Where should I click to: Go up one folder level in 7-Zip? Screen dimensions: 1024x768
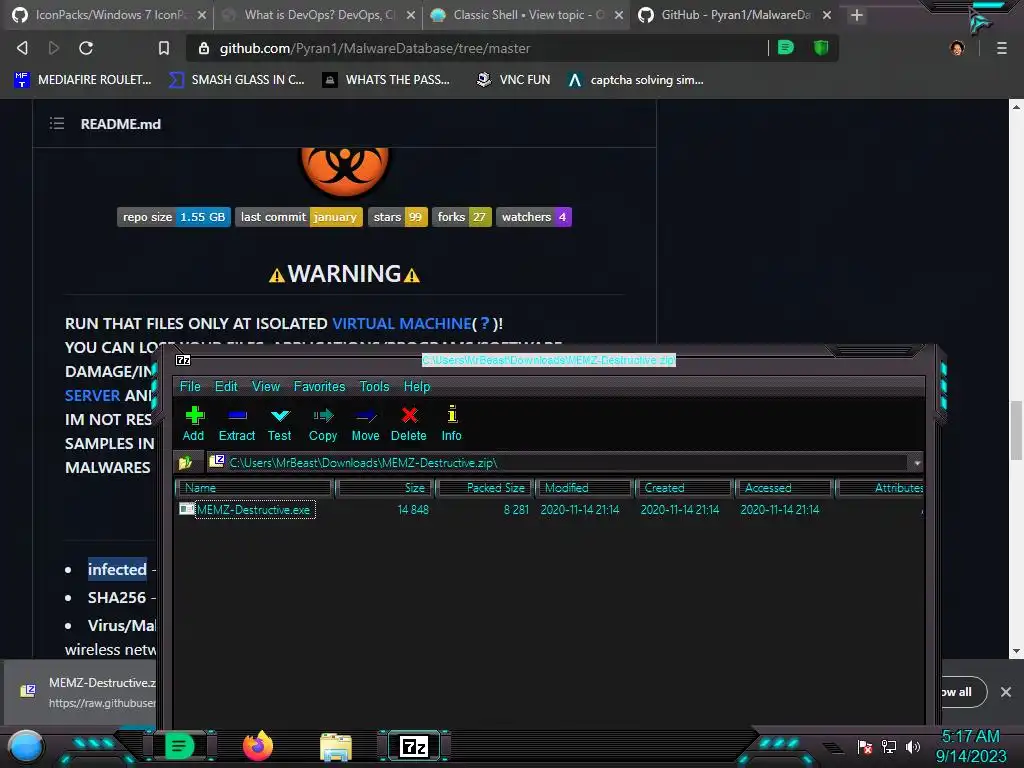click(185, 462)
